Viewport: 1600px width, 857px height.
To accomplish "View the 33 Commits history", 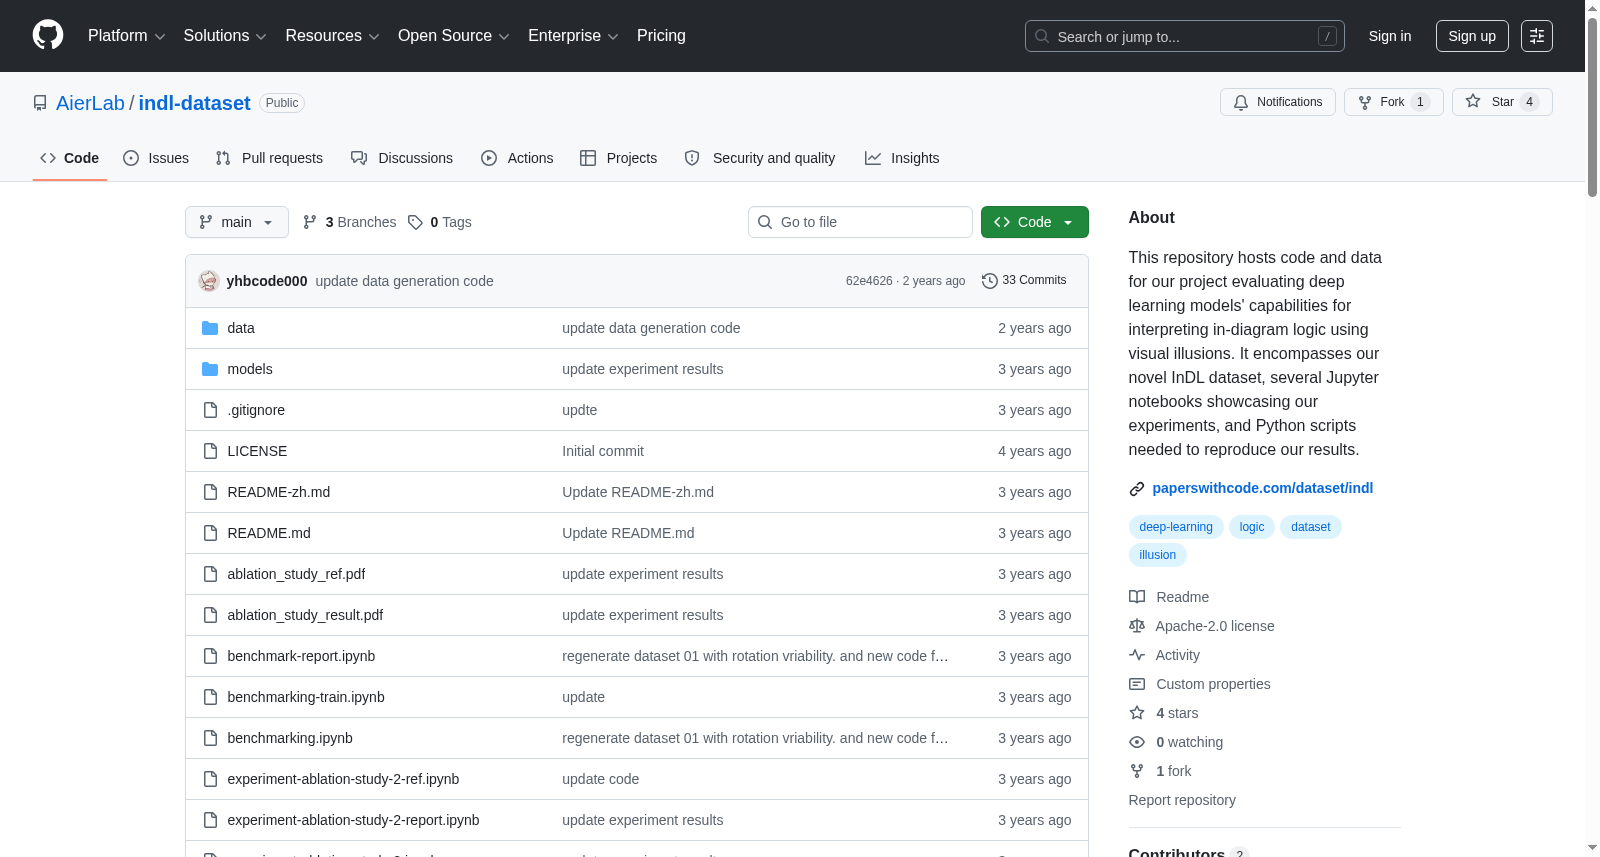I will pyautogui.click(x=1024, y=280).
